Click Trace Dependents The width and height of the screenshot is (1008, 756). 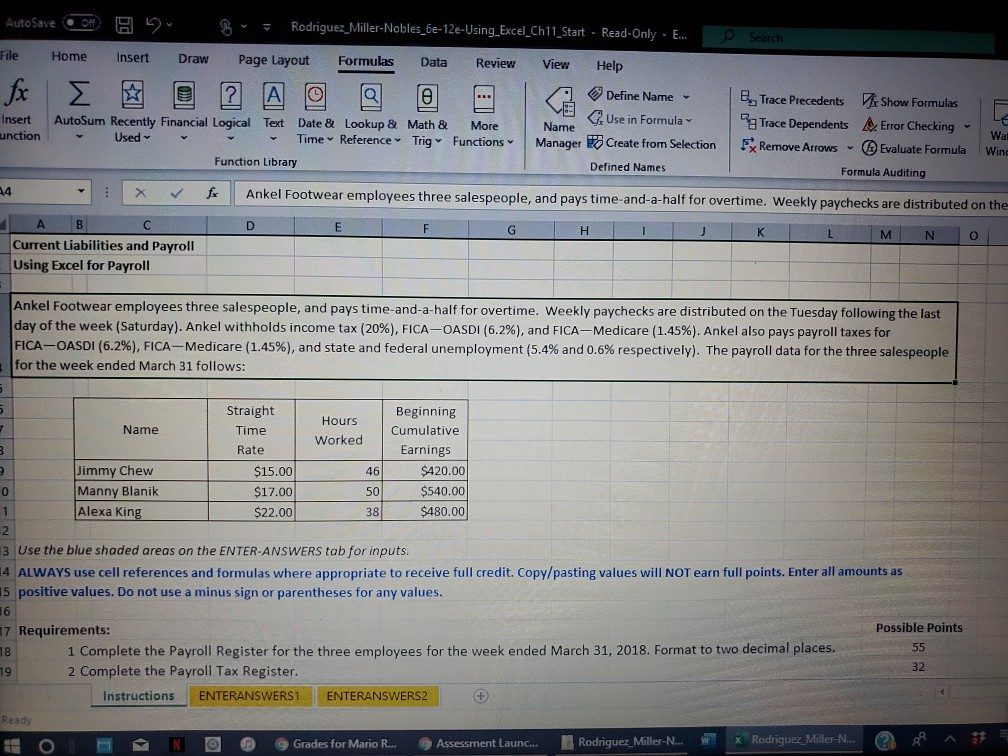coord(793,123)
